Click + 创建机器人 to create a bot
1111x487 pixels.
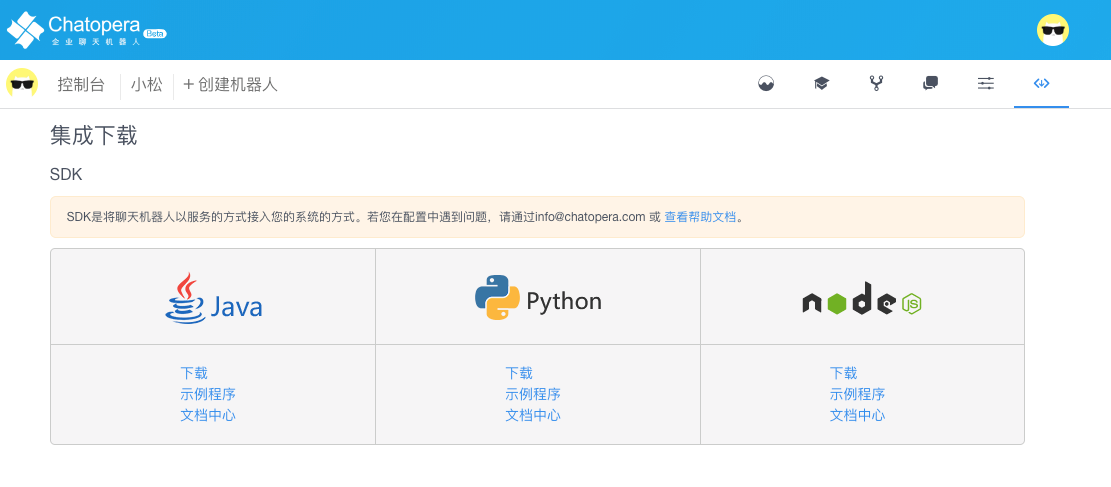click(x=230, y=85)
